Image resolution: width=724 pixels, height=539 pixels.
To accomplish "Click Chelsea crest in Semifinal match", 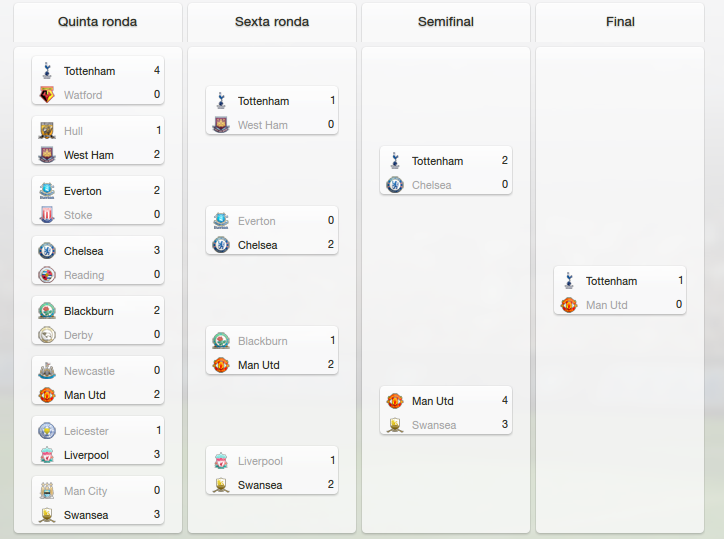I will pos(395,185).
